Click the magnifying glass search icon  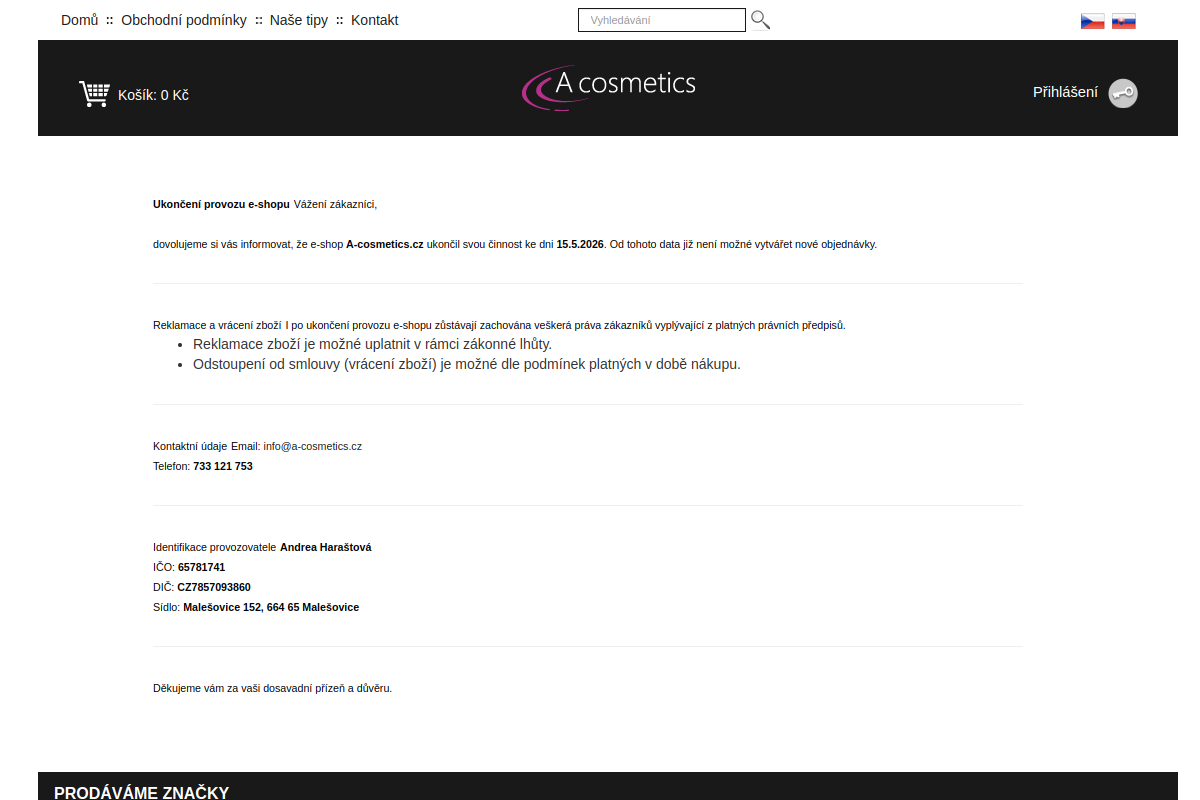tap(760, 20)
